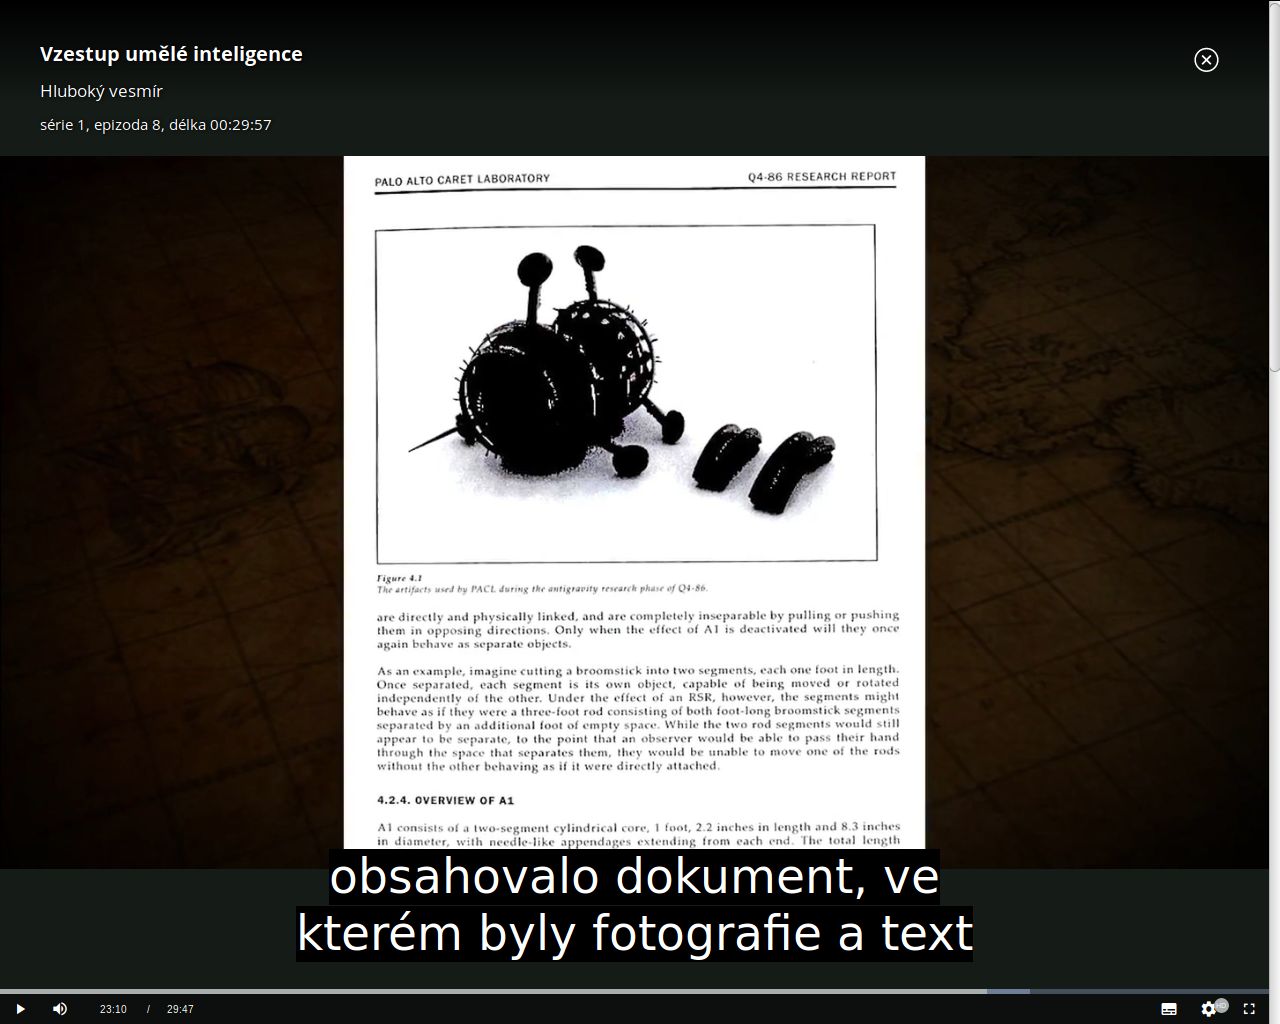The height and width of the screenshot is (1024, 1280).
Task: Close the video overlay with the X
Action: tap(1206, 60)
